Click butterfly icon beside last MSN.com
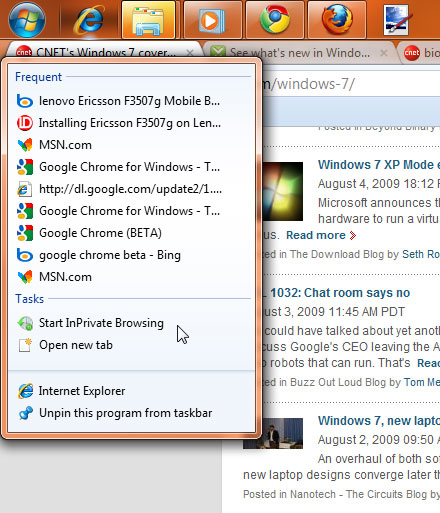 [25, 277]
